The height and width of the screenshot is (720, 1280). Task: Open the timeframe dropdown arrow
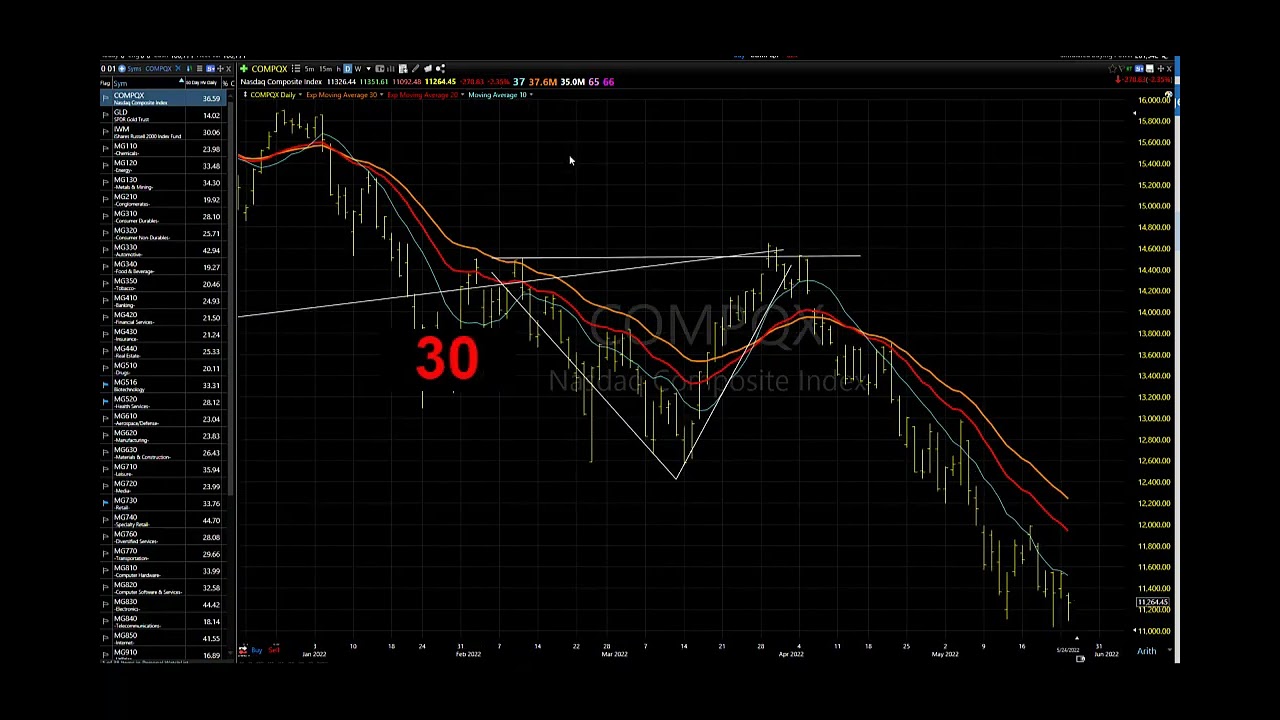368,68
